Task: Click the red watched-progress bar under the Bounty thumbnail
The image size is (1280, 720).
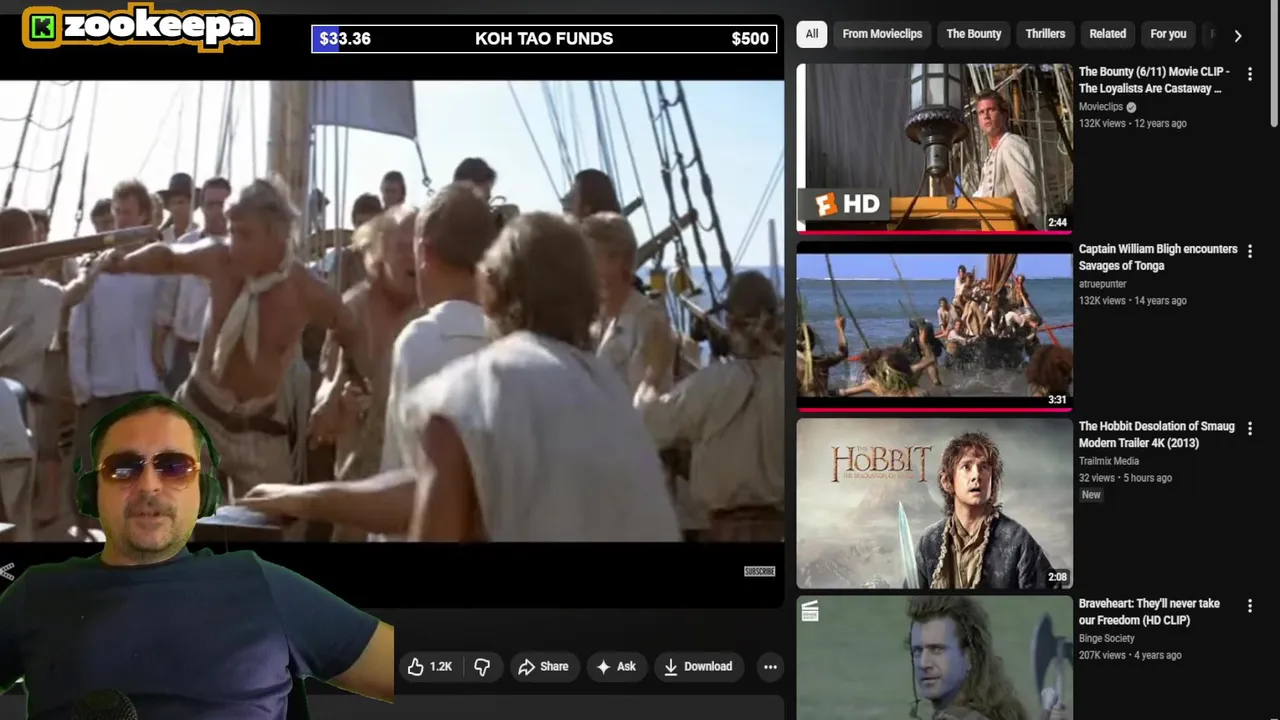Action: pos(934,231)
